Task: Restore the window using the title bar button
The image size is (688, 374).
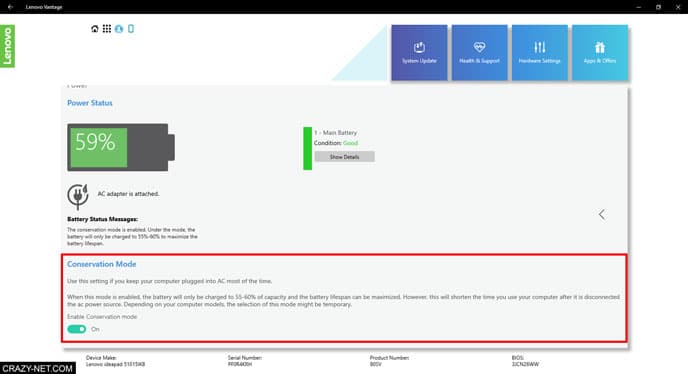Action: click(658, 7)
